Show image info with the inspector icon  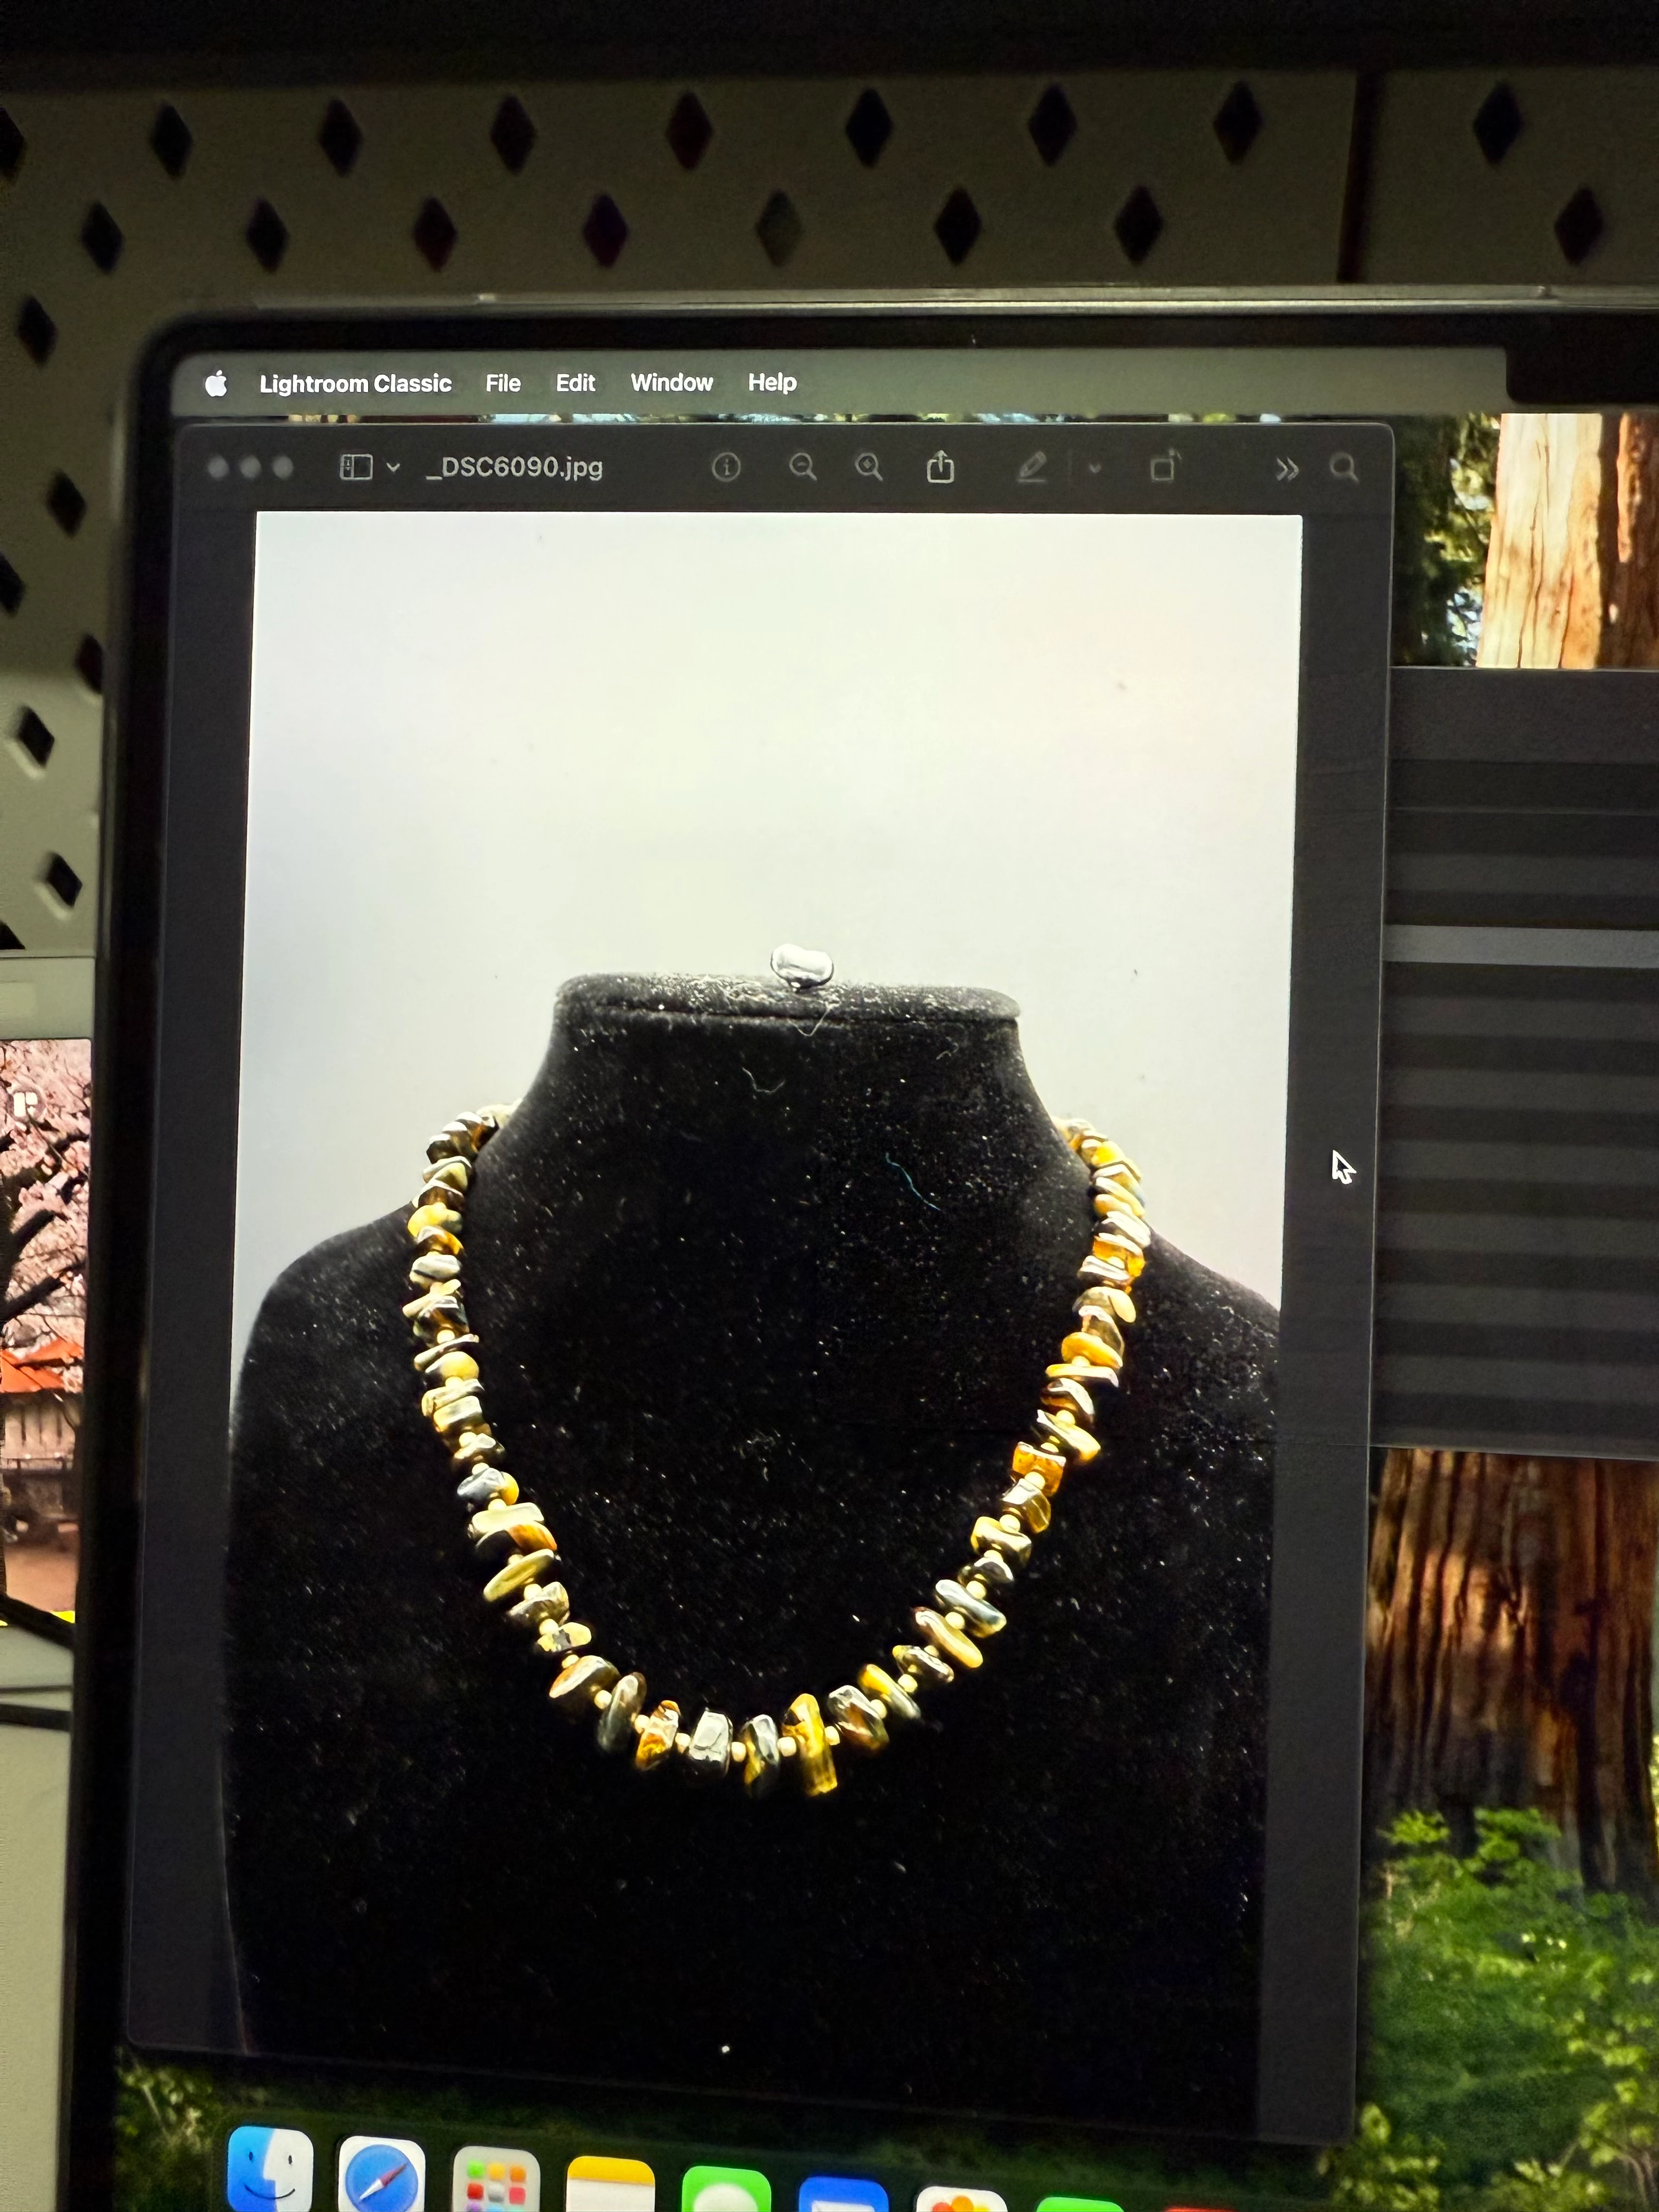(x=726, y=467)
